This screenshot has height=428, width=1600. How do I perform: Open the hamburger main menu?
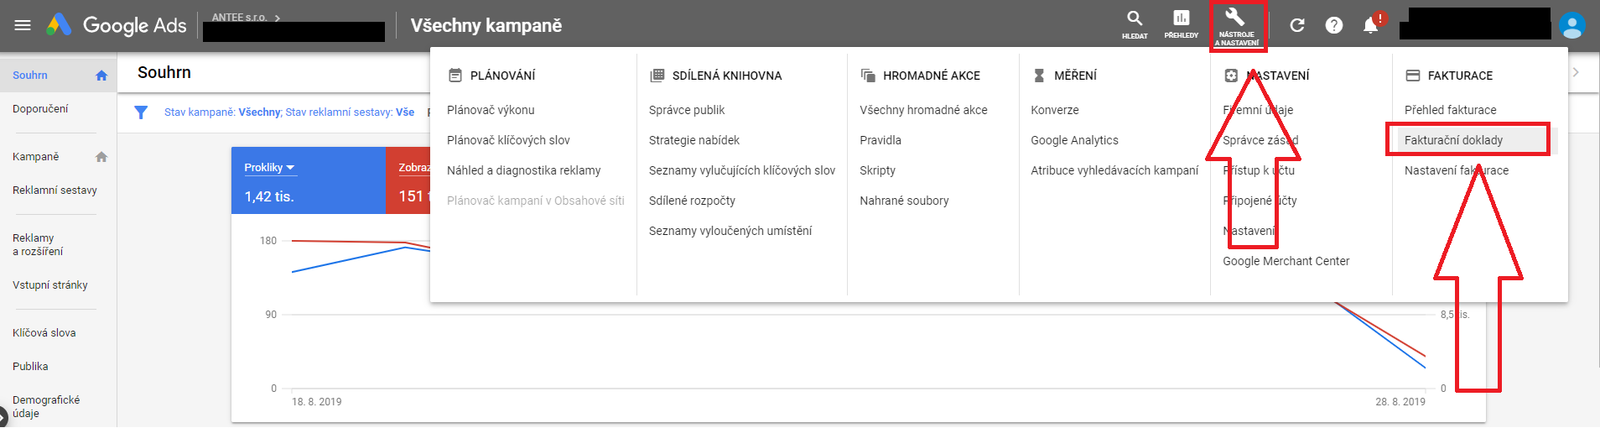(22, 25)
